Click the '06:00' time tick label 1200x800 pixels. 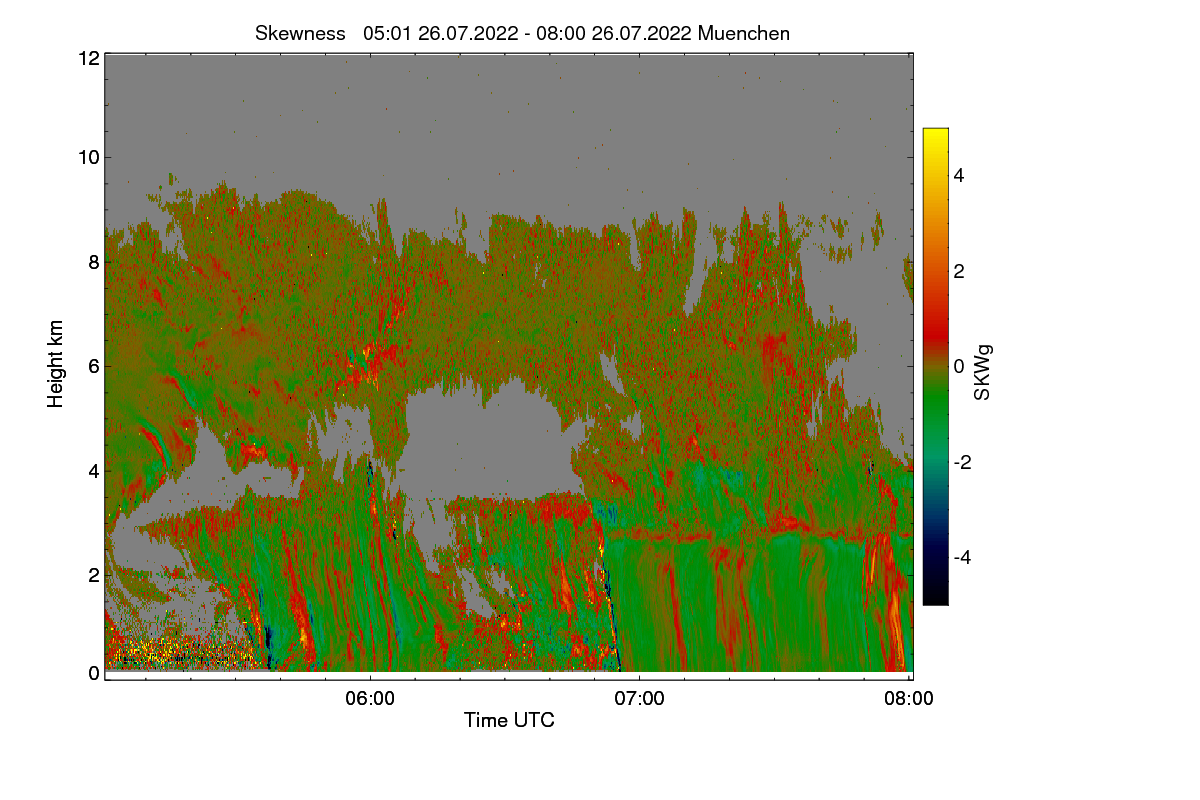pyautogui.click(x=370, y=699)
